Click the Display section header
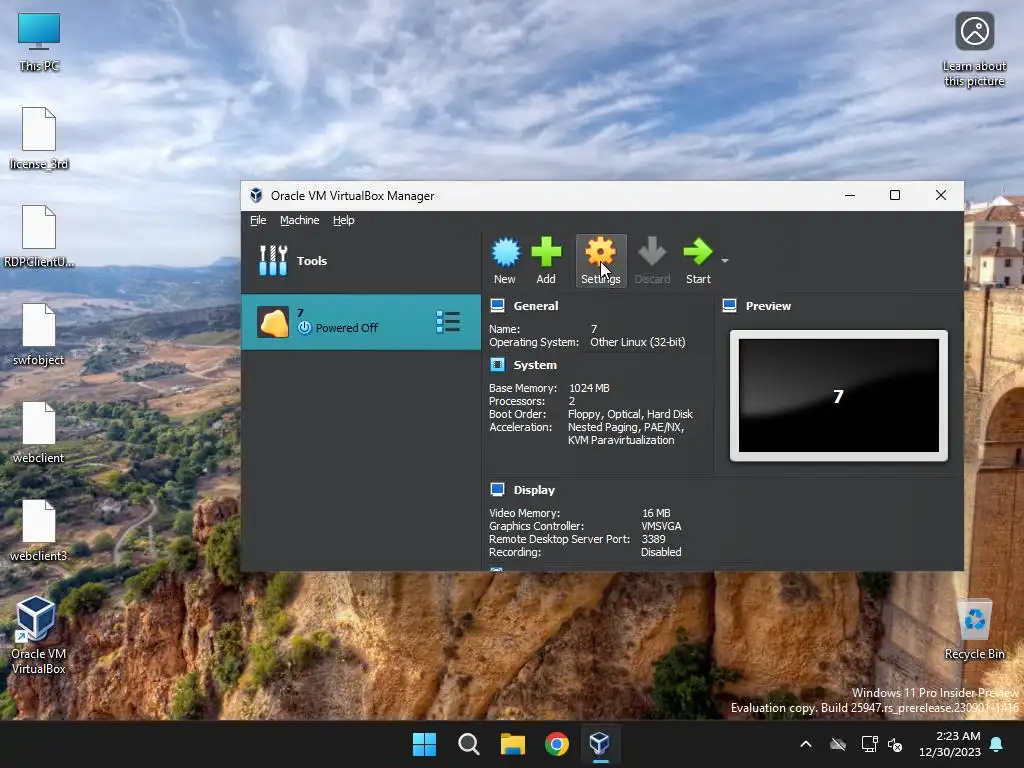 tap(534, 490)
